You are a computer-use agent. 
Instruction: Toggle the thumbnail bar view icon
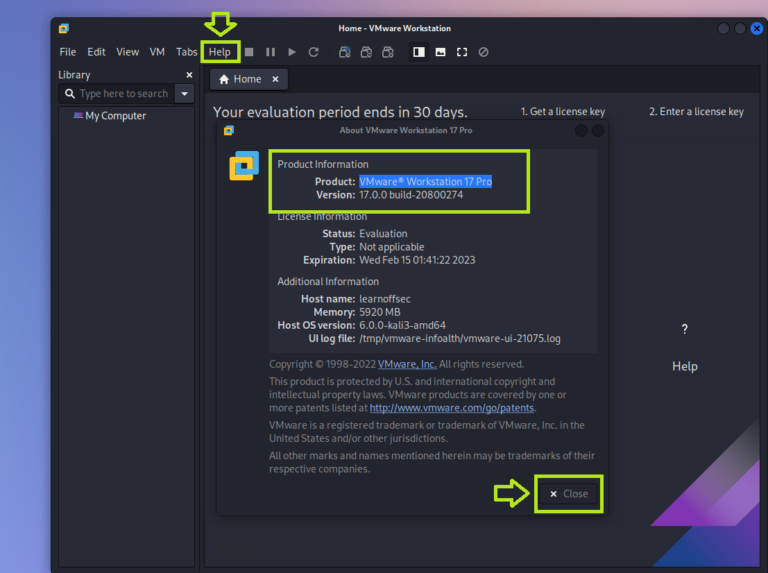click(440, 52)
